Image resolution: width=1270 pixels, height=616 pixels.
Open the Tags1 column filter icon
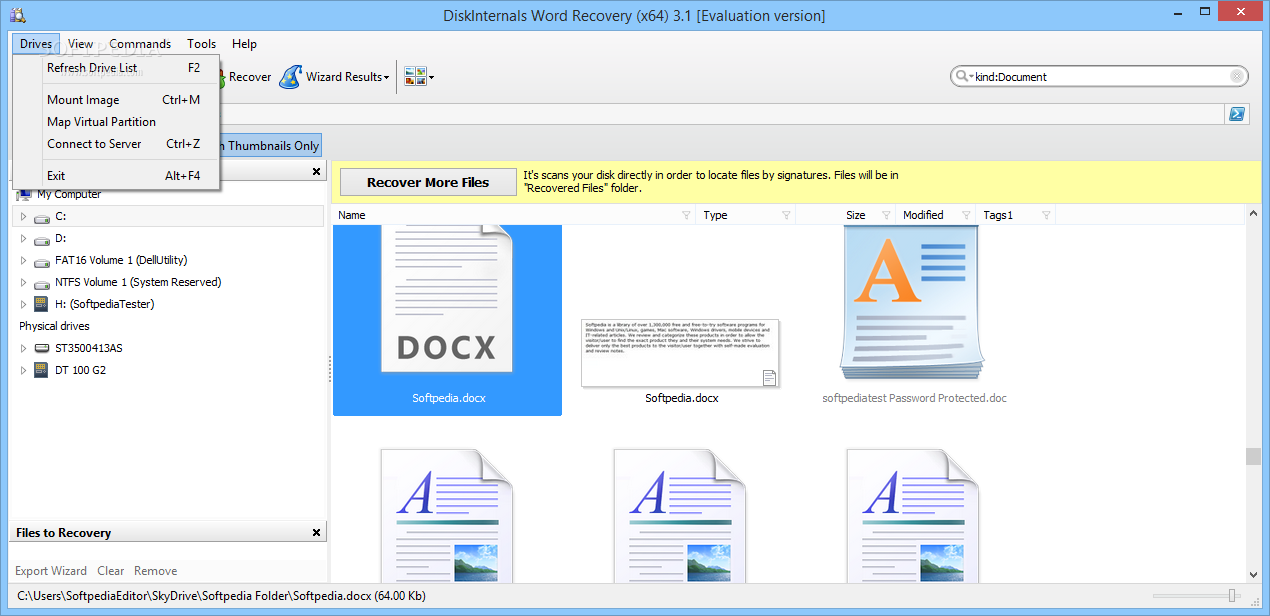pyautogui.click(x=1046, y=215)
